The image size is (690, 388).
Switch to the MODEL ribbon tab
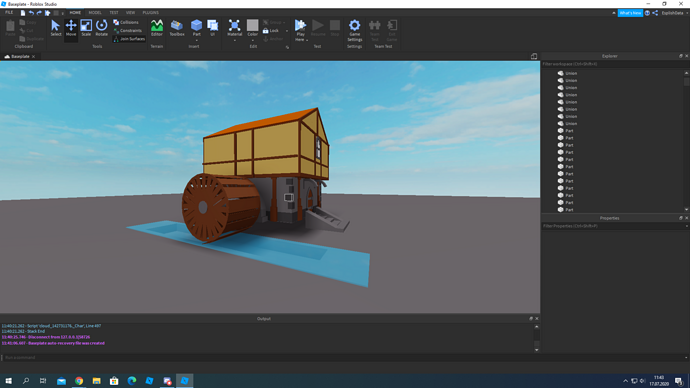(x=95, y=13)
